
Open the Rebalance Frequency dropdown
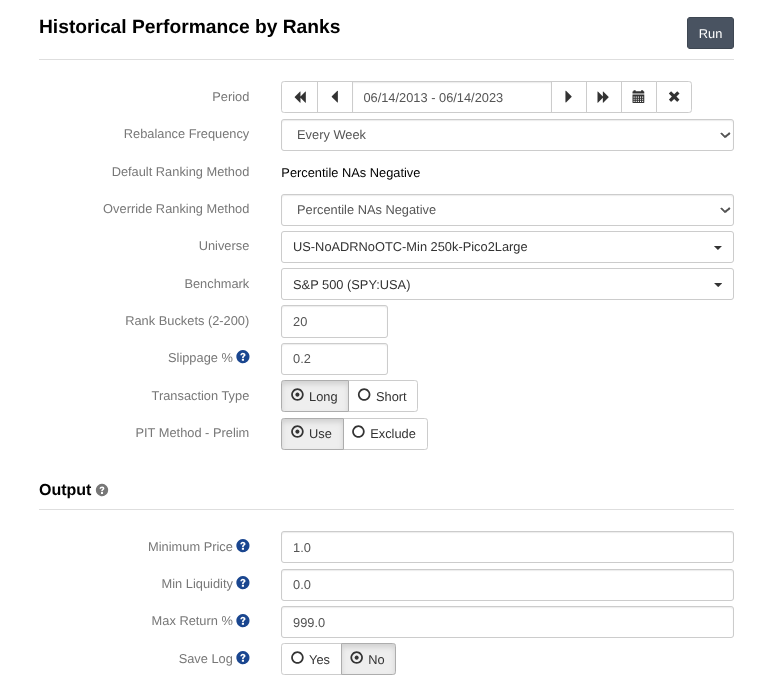(x=507, y=135)
